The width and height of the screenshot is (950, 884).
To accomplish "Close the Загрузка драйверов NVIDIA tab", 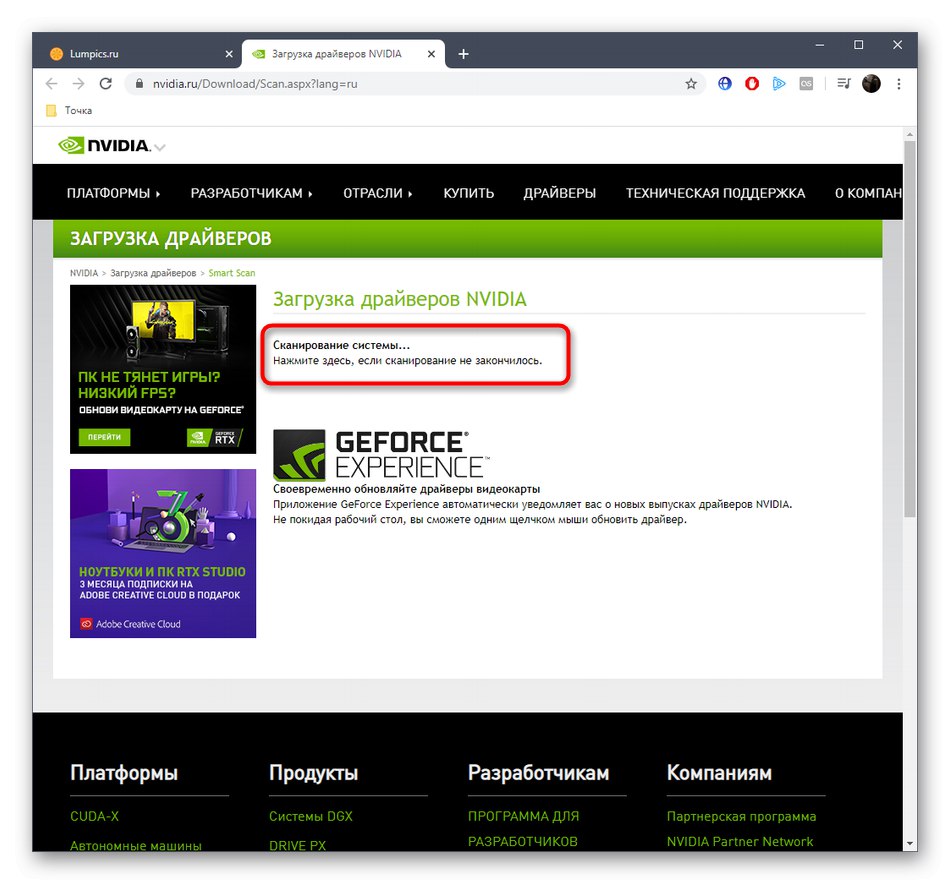I will [431, 54].
